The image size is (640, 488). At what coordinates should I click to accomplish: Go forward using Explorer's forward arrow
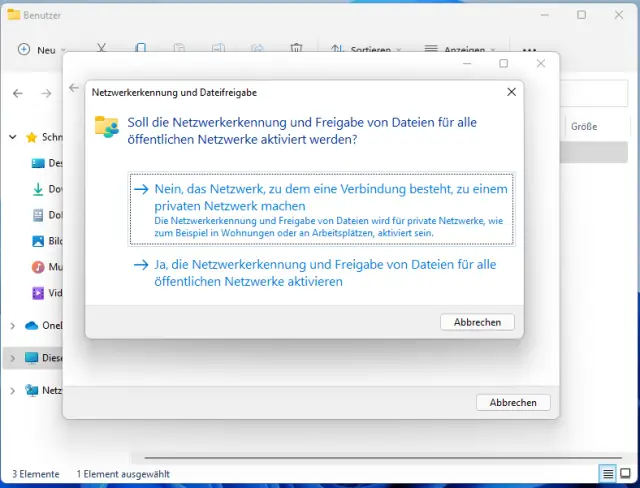point(46,93)
